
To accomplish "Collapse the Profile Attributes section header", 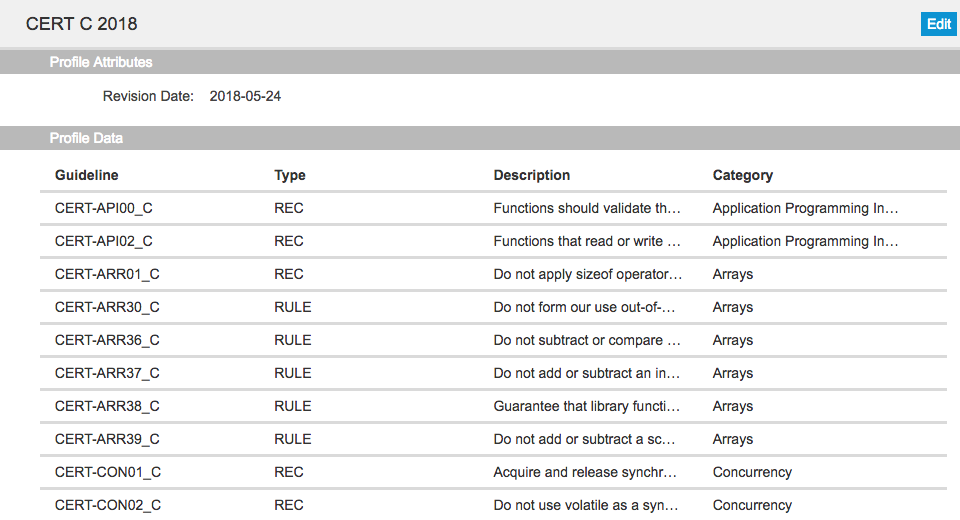I will tap(480, 62).
